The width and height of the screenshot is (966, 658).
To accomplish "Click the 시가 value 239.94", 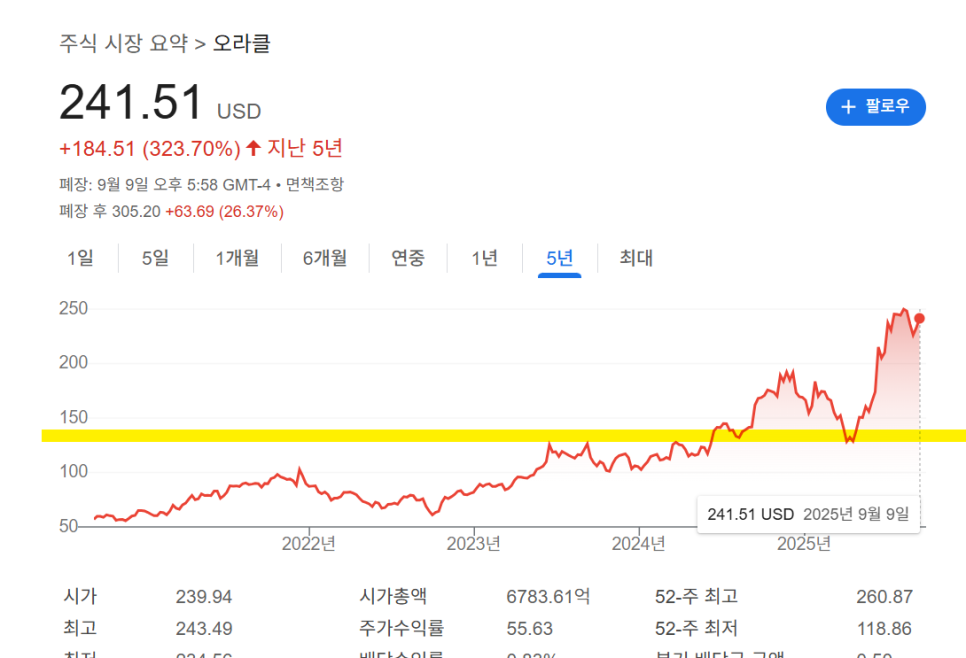I will click(x=204, y=596).
